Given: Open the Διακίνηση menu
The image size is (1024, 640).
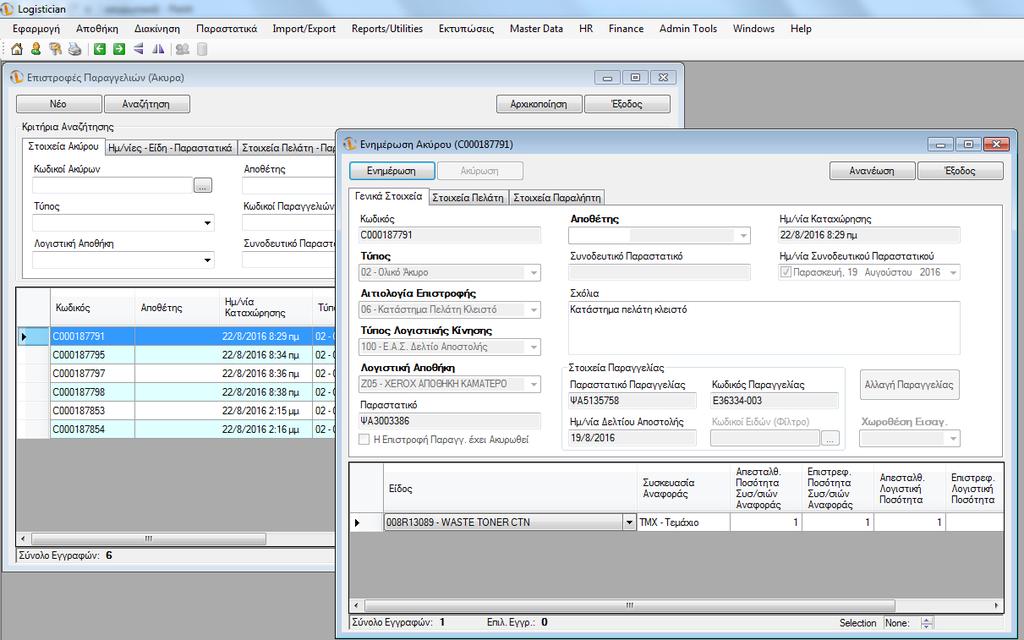Looking at the screenshot, I should click(157, 29).
